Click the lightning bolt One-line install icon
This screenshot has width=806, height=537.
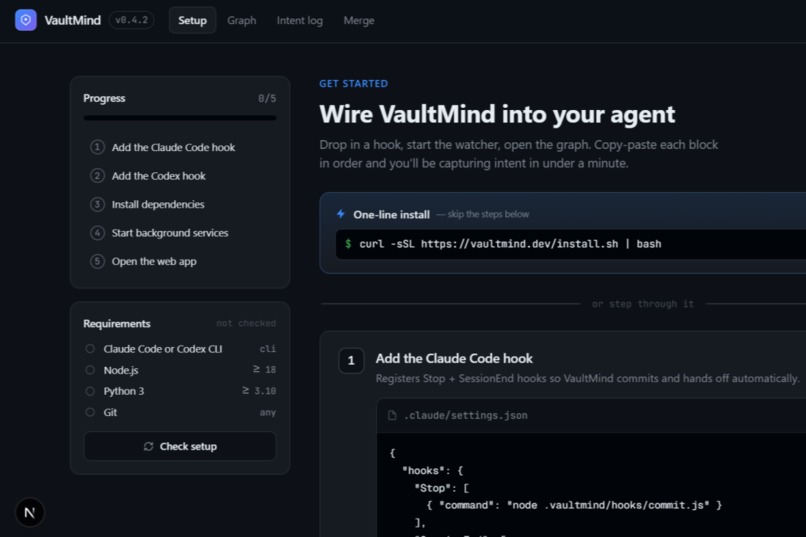tap(341, 214)
